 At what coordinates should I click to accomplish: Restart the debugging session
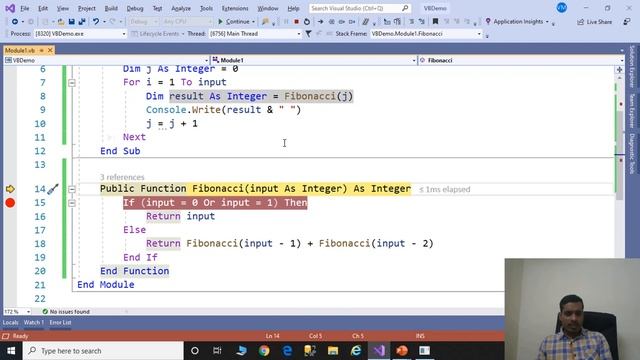(x=307, y=22)
